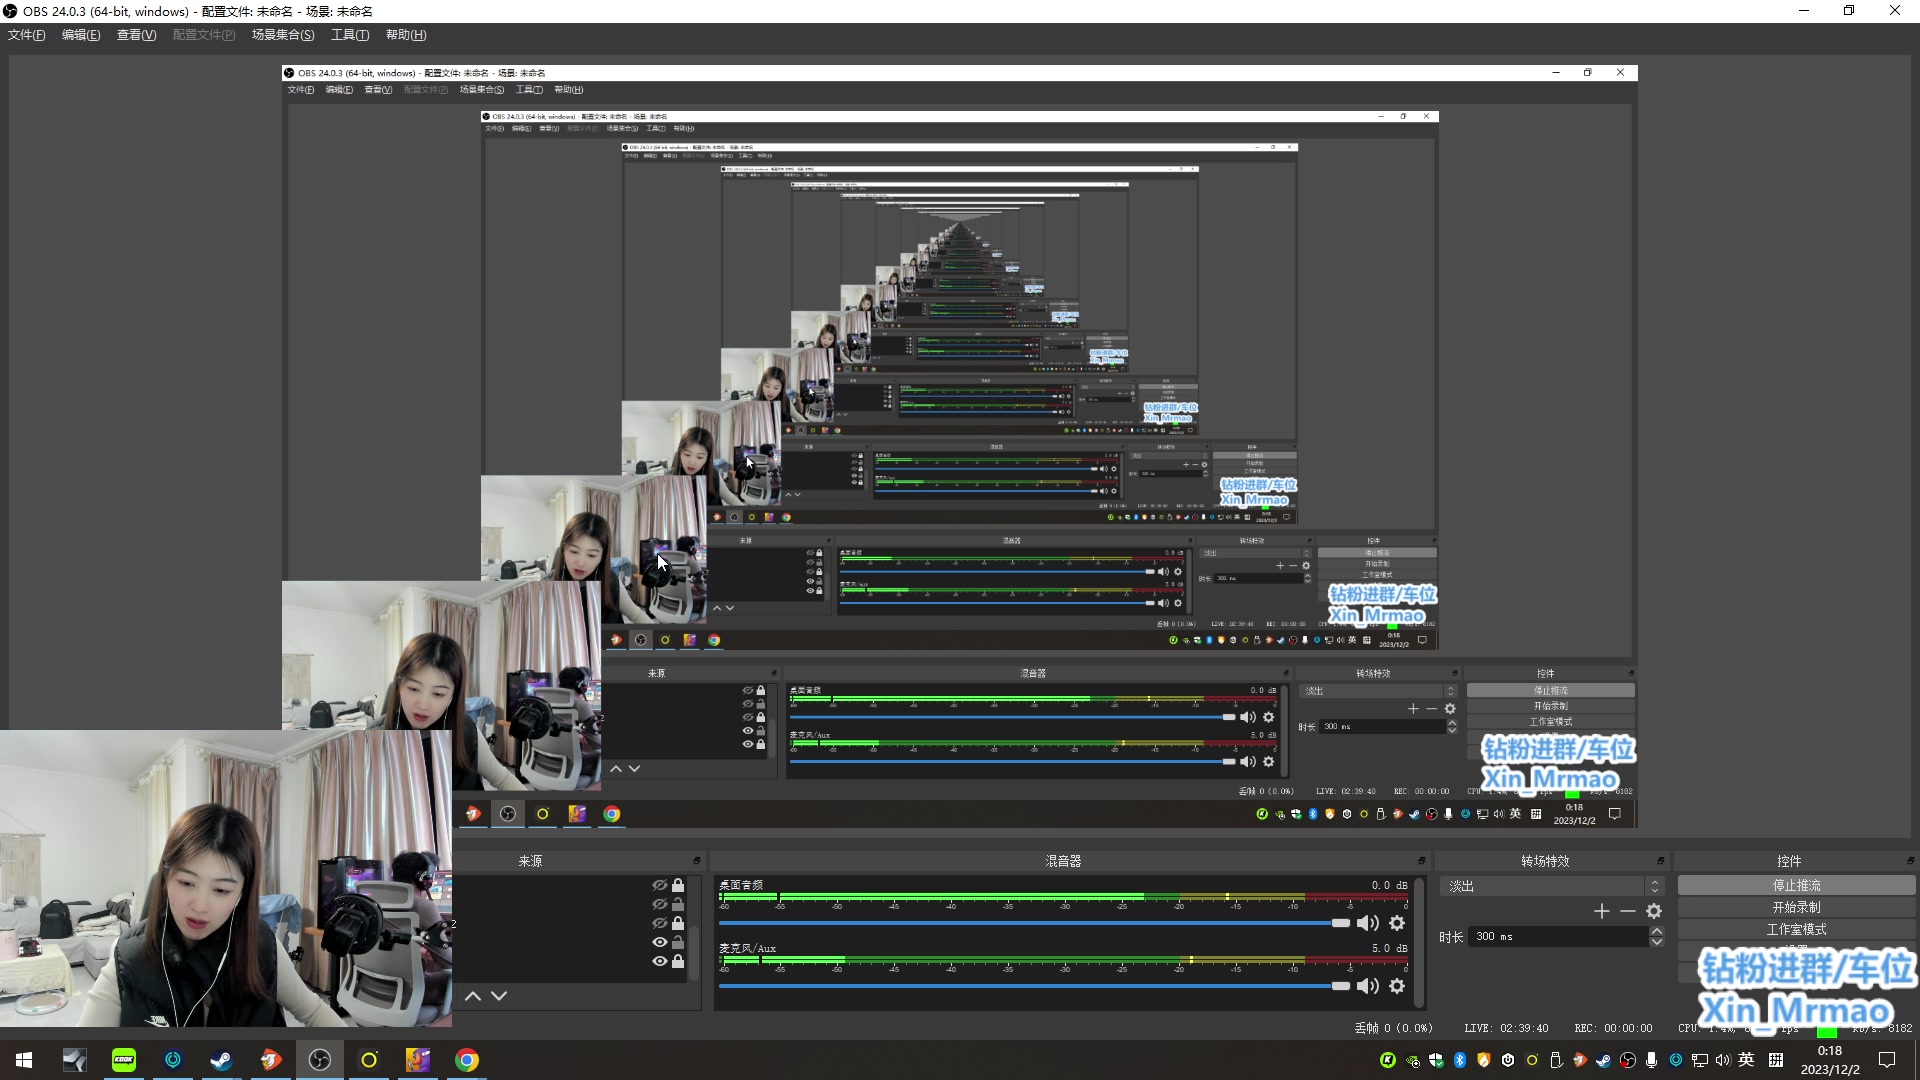Click the 5.0 dB level value
Image resolution: width=1920 pixels, height=1080 pixels.
1389,948
